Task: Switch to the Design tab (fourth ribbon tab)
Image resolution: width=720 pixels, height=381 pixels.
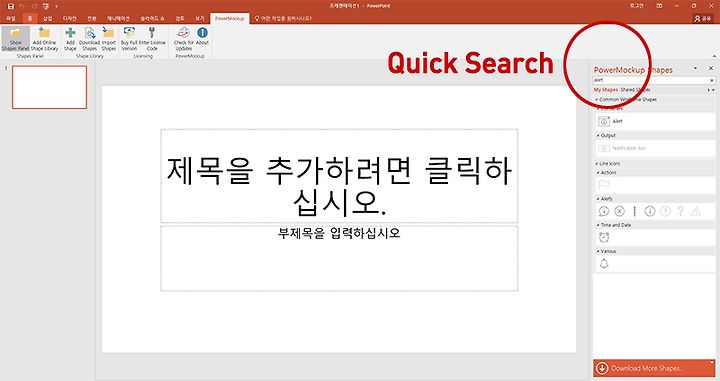Action: click(x=69, y=18)
